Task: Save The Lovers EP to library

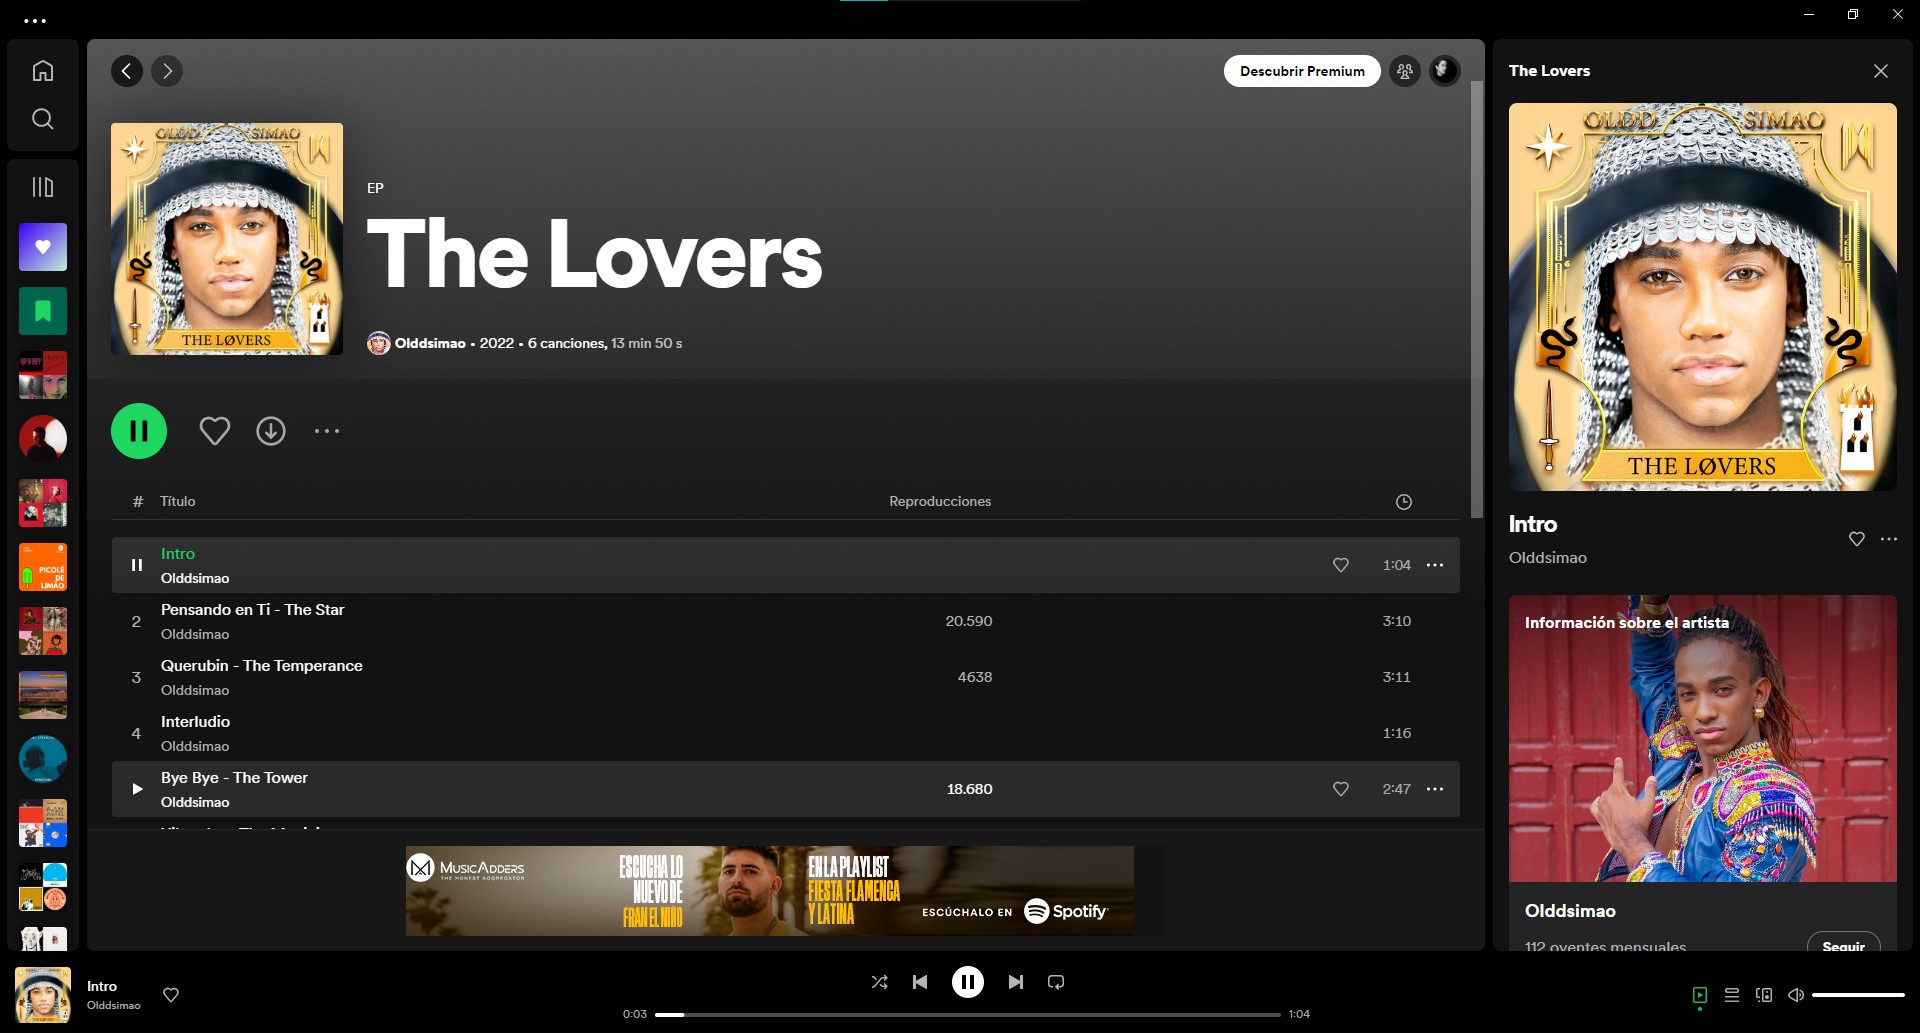Action: click(x=215, y=431)
